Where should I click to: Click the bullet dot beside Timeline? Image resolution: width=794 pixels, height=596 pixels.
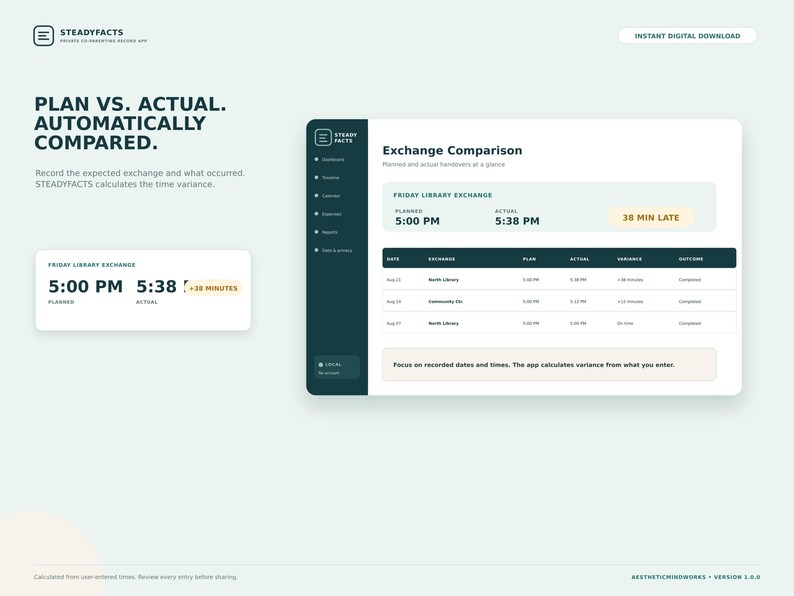click(316, 178)
